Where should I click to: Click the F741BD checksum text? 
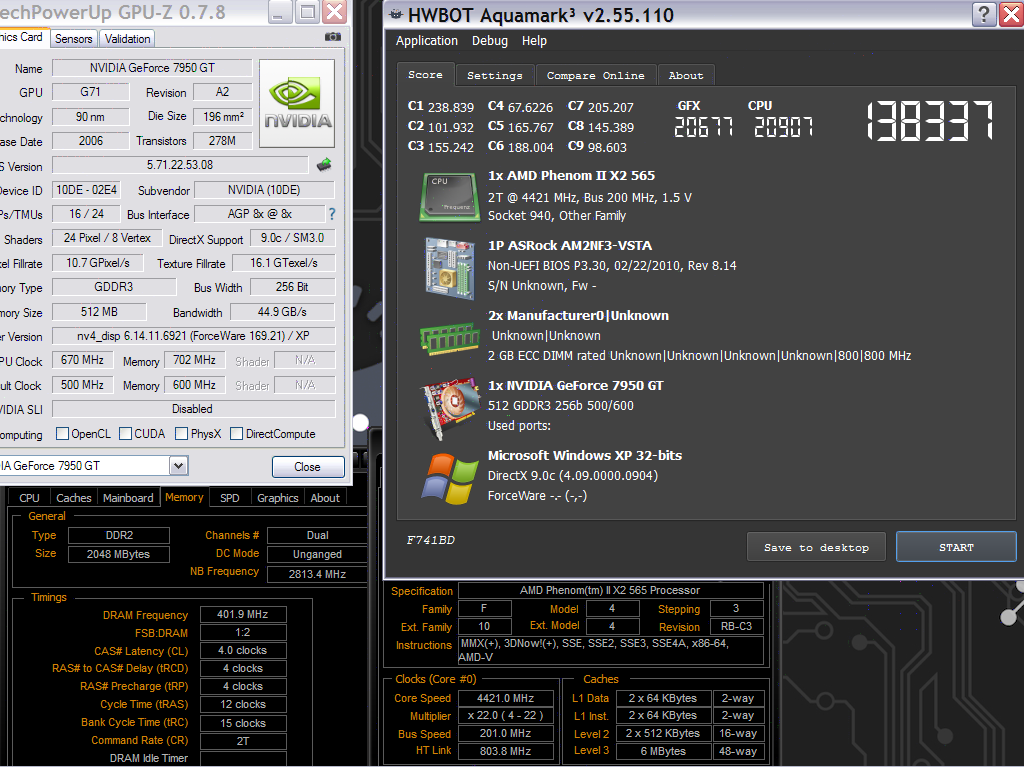tap(430, 540)
